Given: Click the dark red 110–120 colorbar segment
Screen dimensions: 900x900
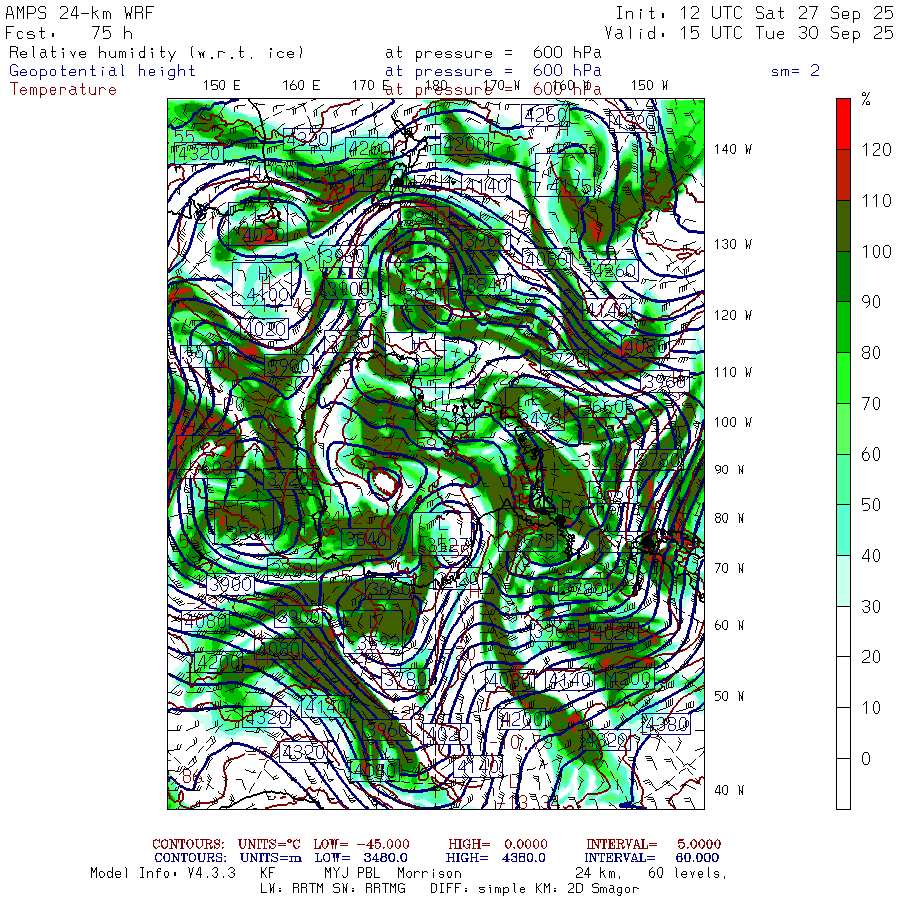Looking at the screenshot, I should [843, 175].
